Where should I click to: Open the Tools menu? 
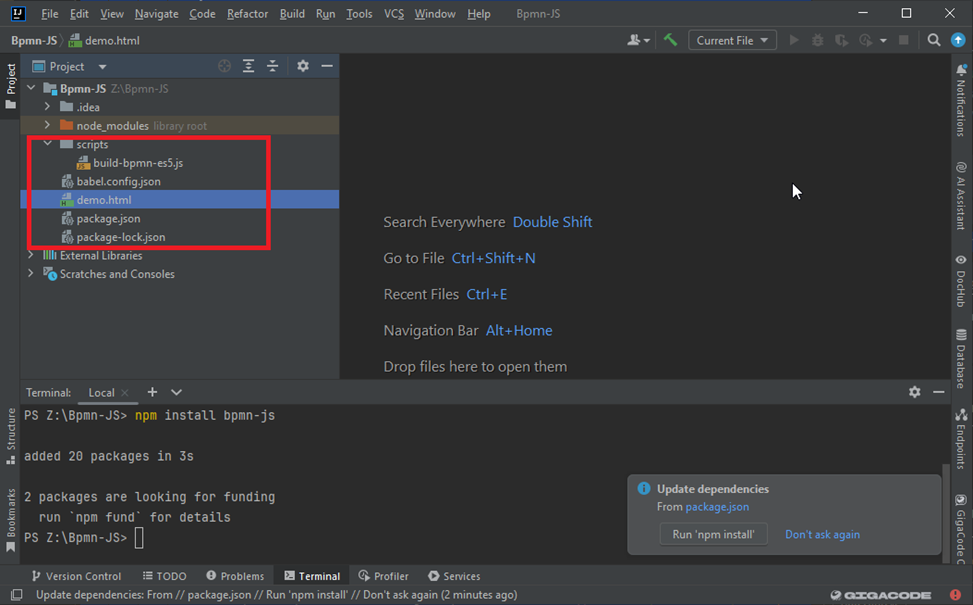359,14
